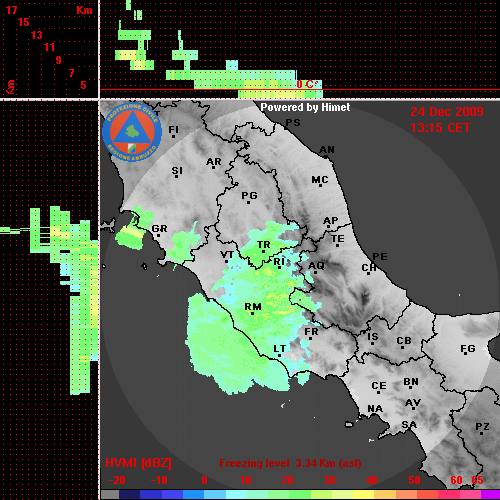This screenshot has width=500, height=500.
Task: Click the FG marker in Puglia
Action: coord(468,349)
